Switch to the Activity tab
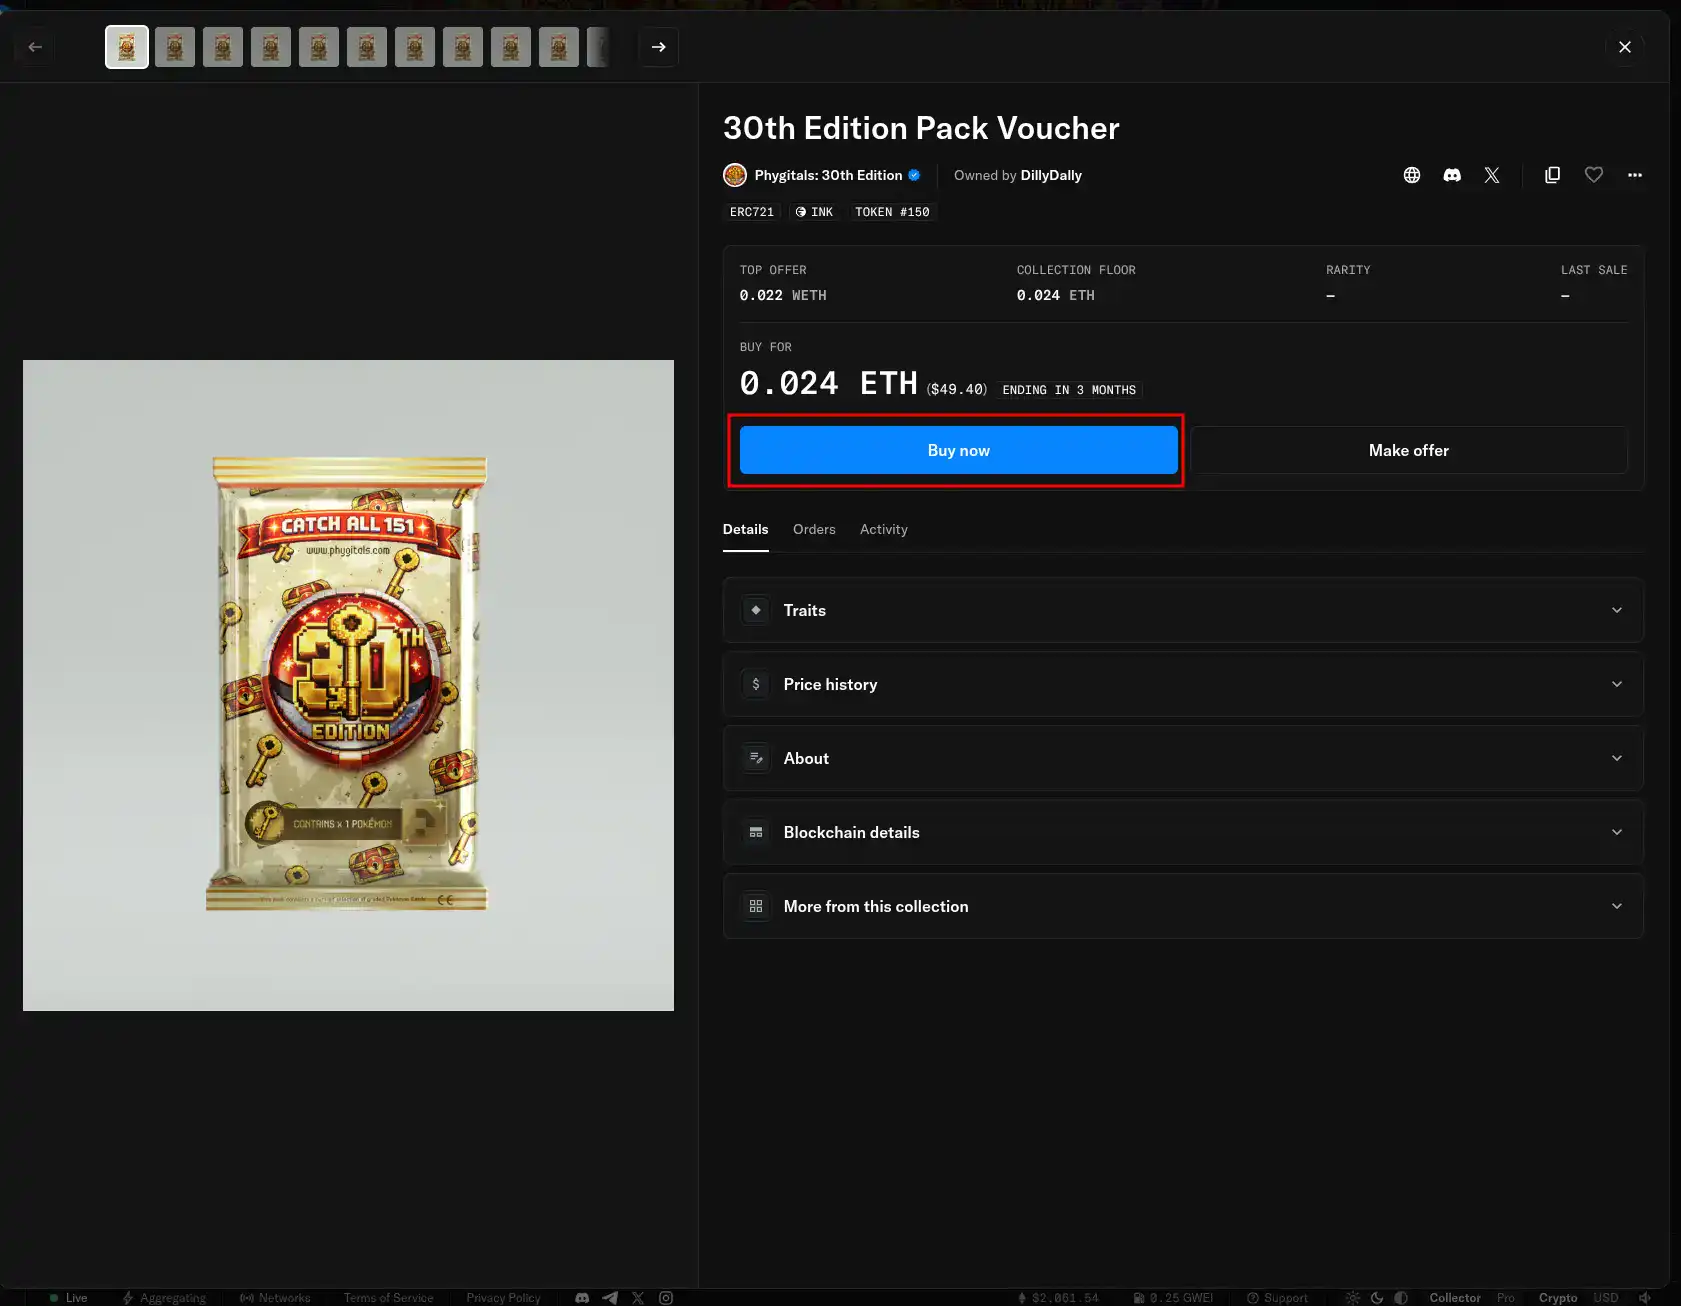 click(883, 529)
